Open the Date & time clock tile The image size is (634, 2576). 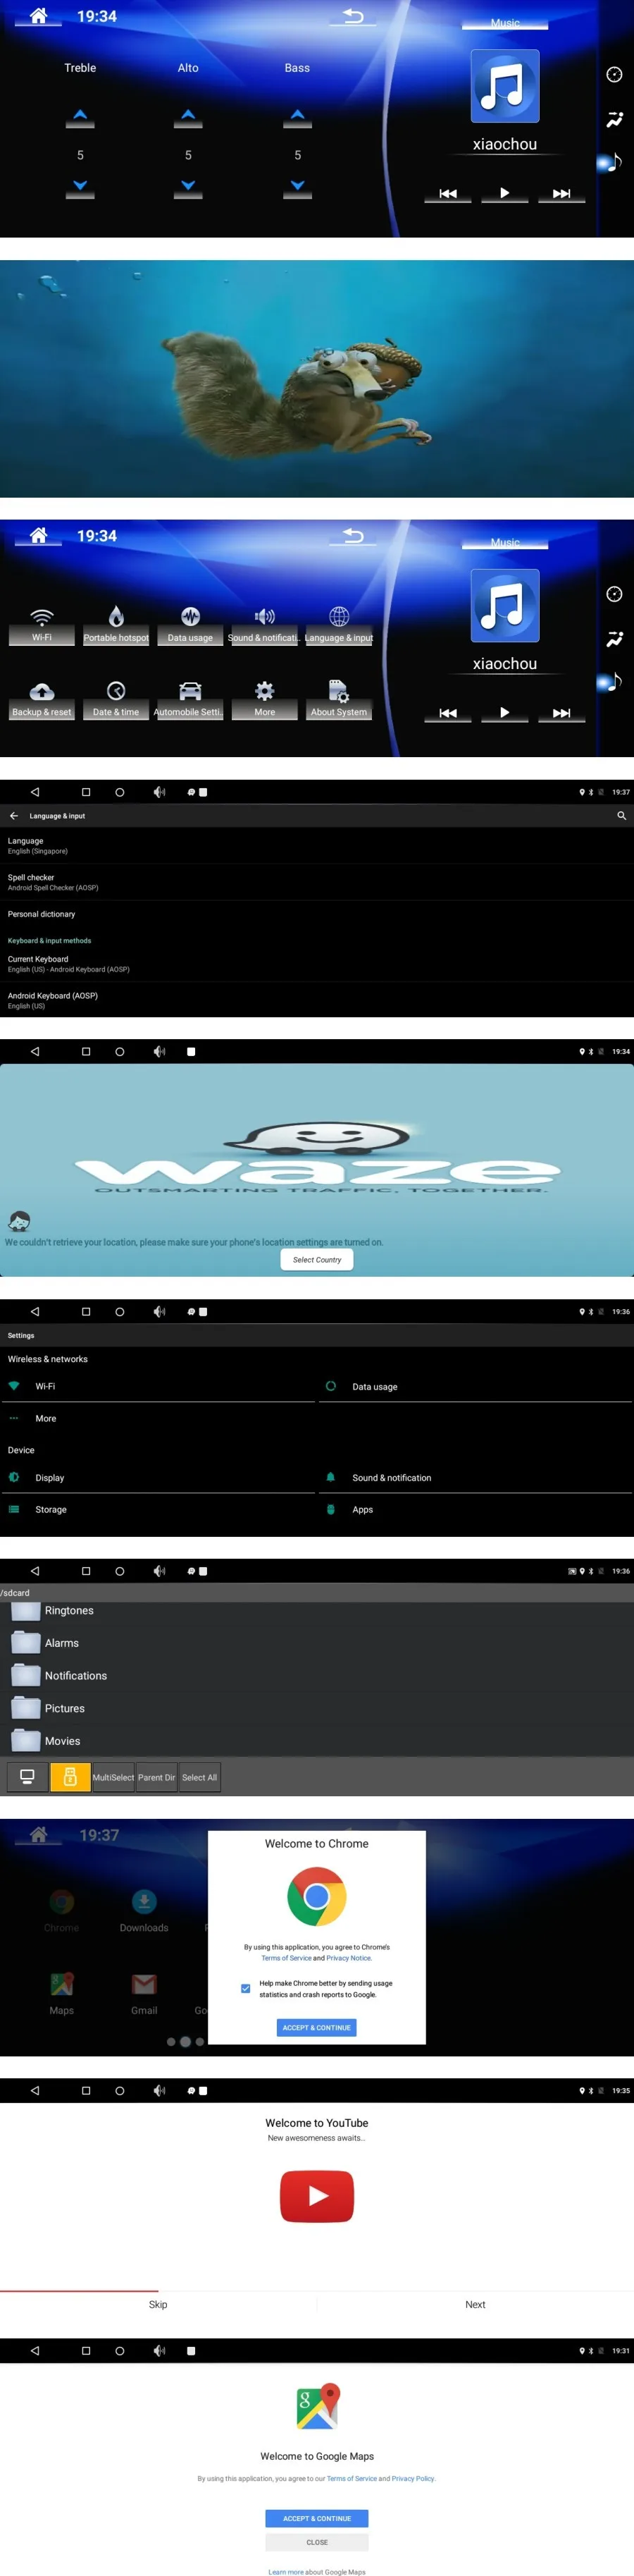point(116,699)
